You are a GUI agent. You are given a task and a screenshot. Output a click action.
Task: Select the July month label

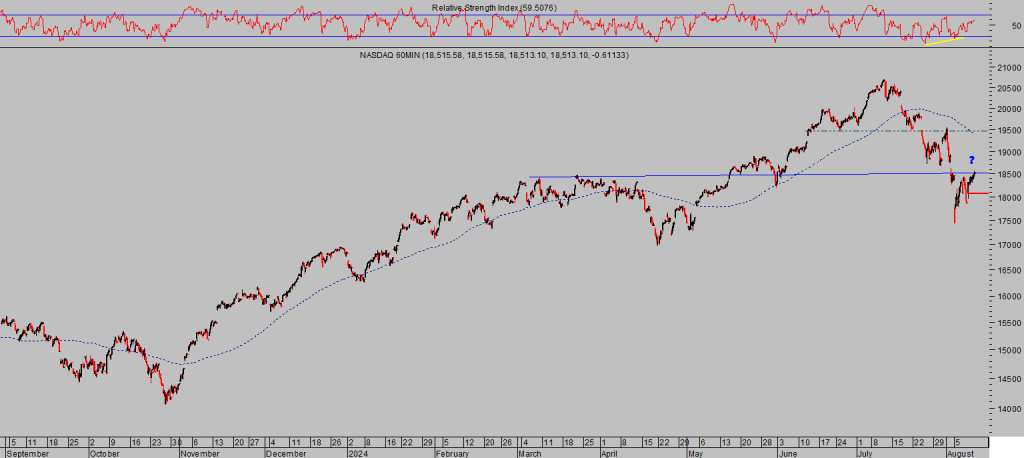coord(867,453)
